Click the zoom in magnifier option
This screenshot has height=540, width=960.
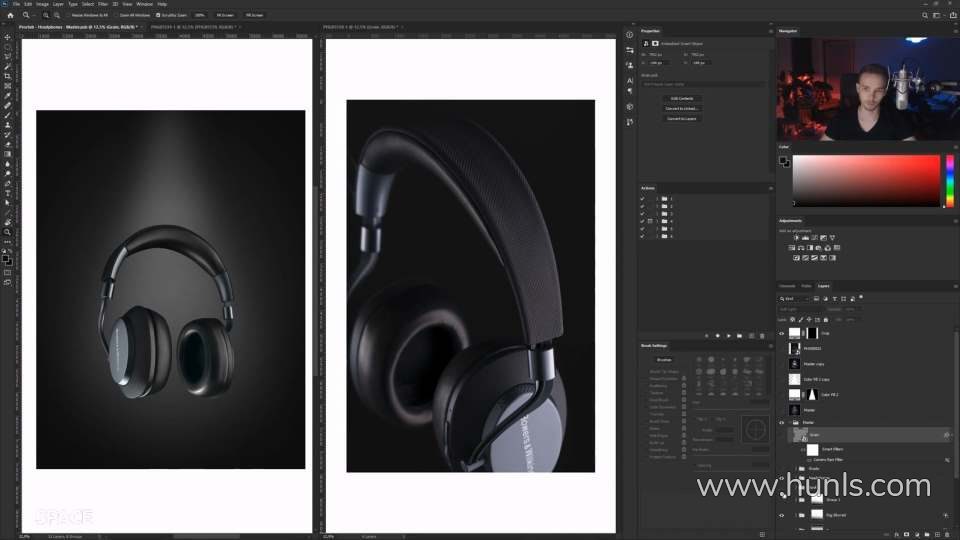pyautogui.click(x=46, y=15)
